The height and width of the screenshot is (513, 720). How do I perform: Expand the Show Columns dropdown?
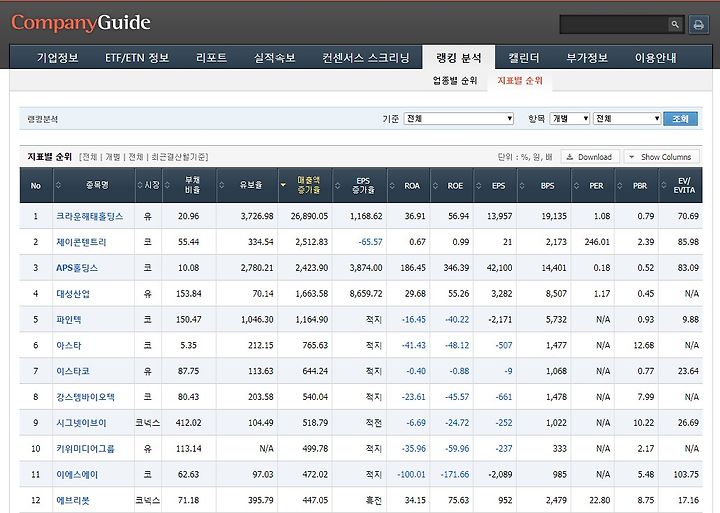(x=661, y=157)
